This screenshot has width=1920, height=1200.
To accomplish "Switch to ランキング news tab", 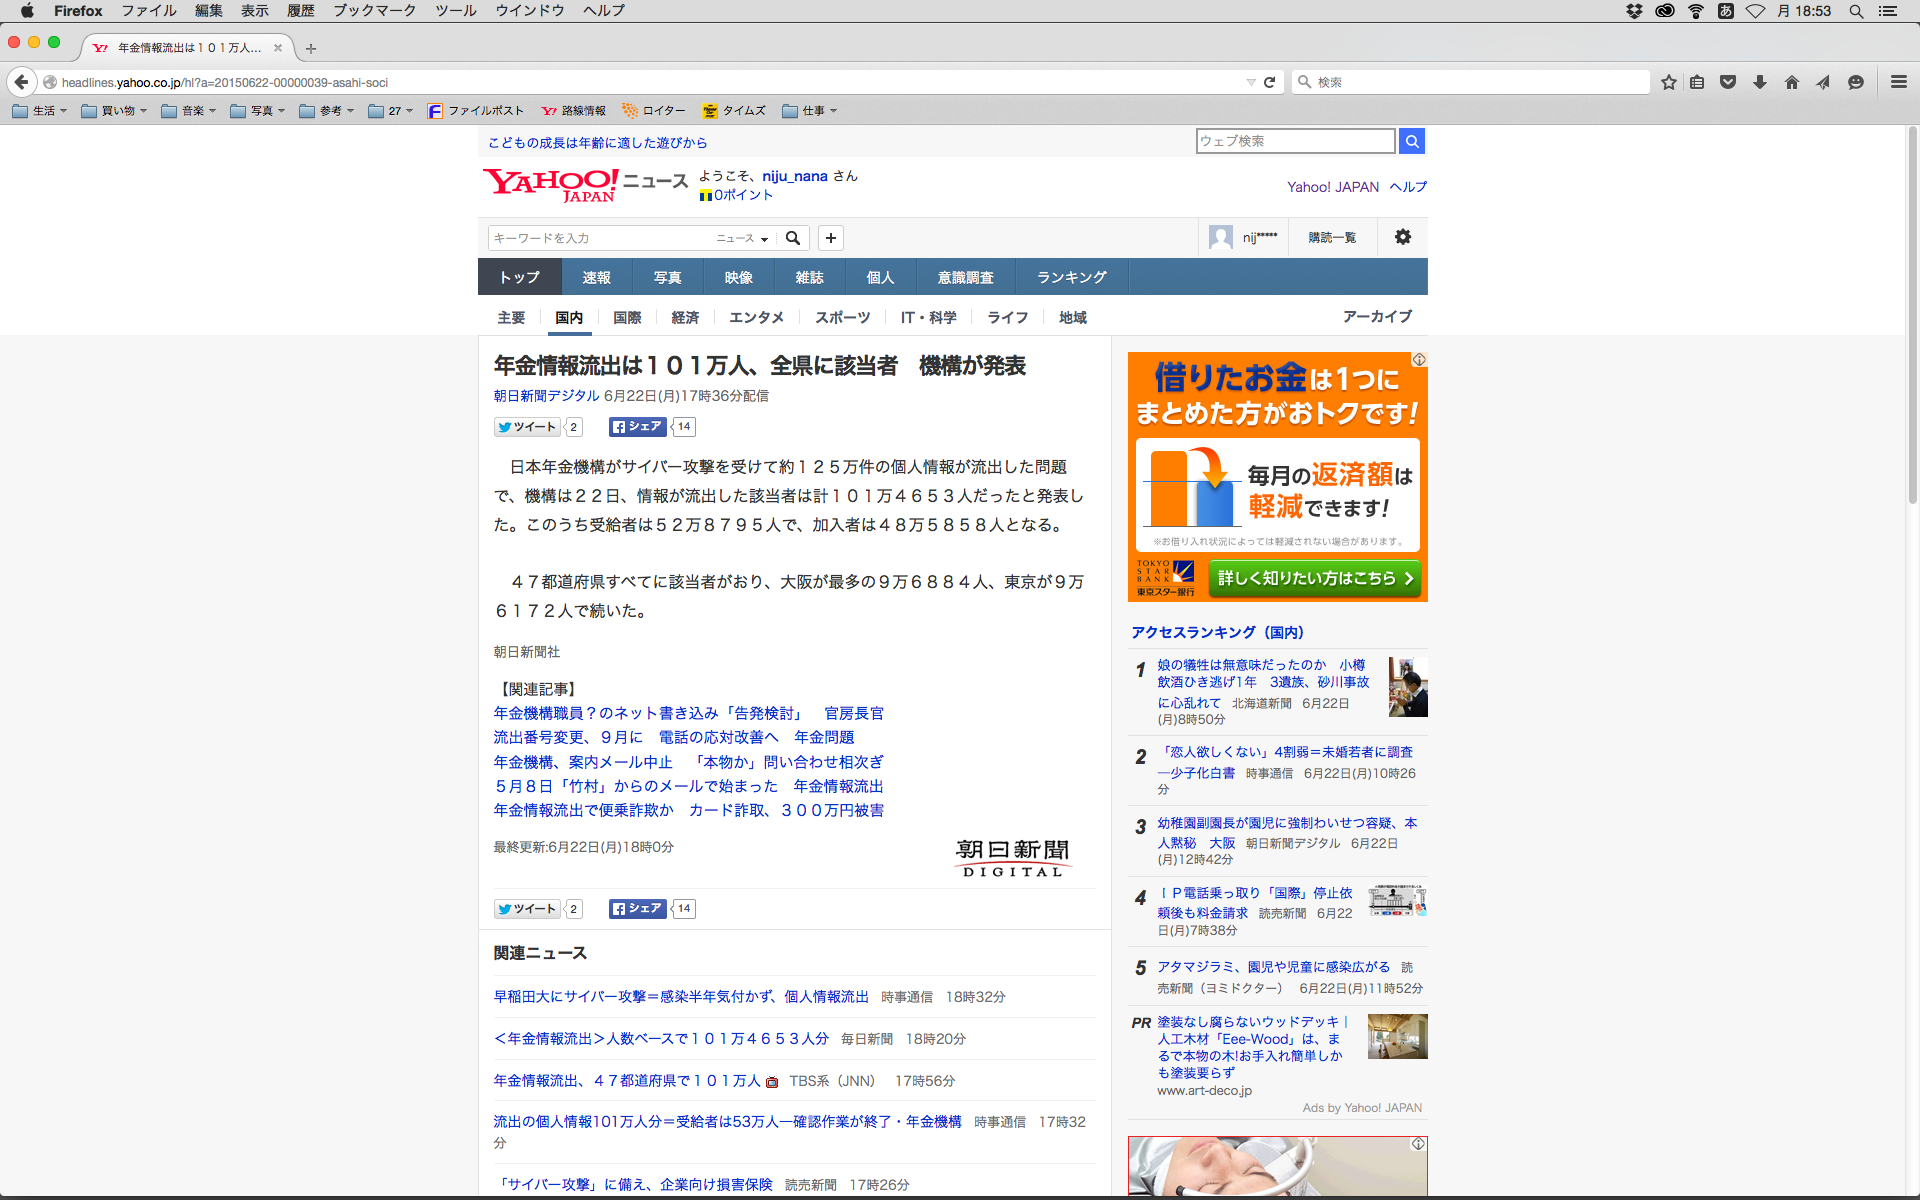I will tap(1071, 277).
